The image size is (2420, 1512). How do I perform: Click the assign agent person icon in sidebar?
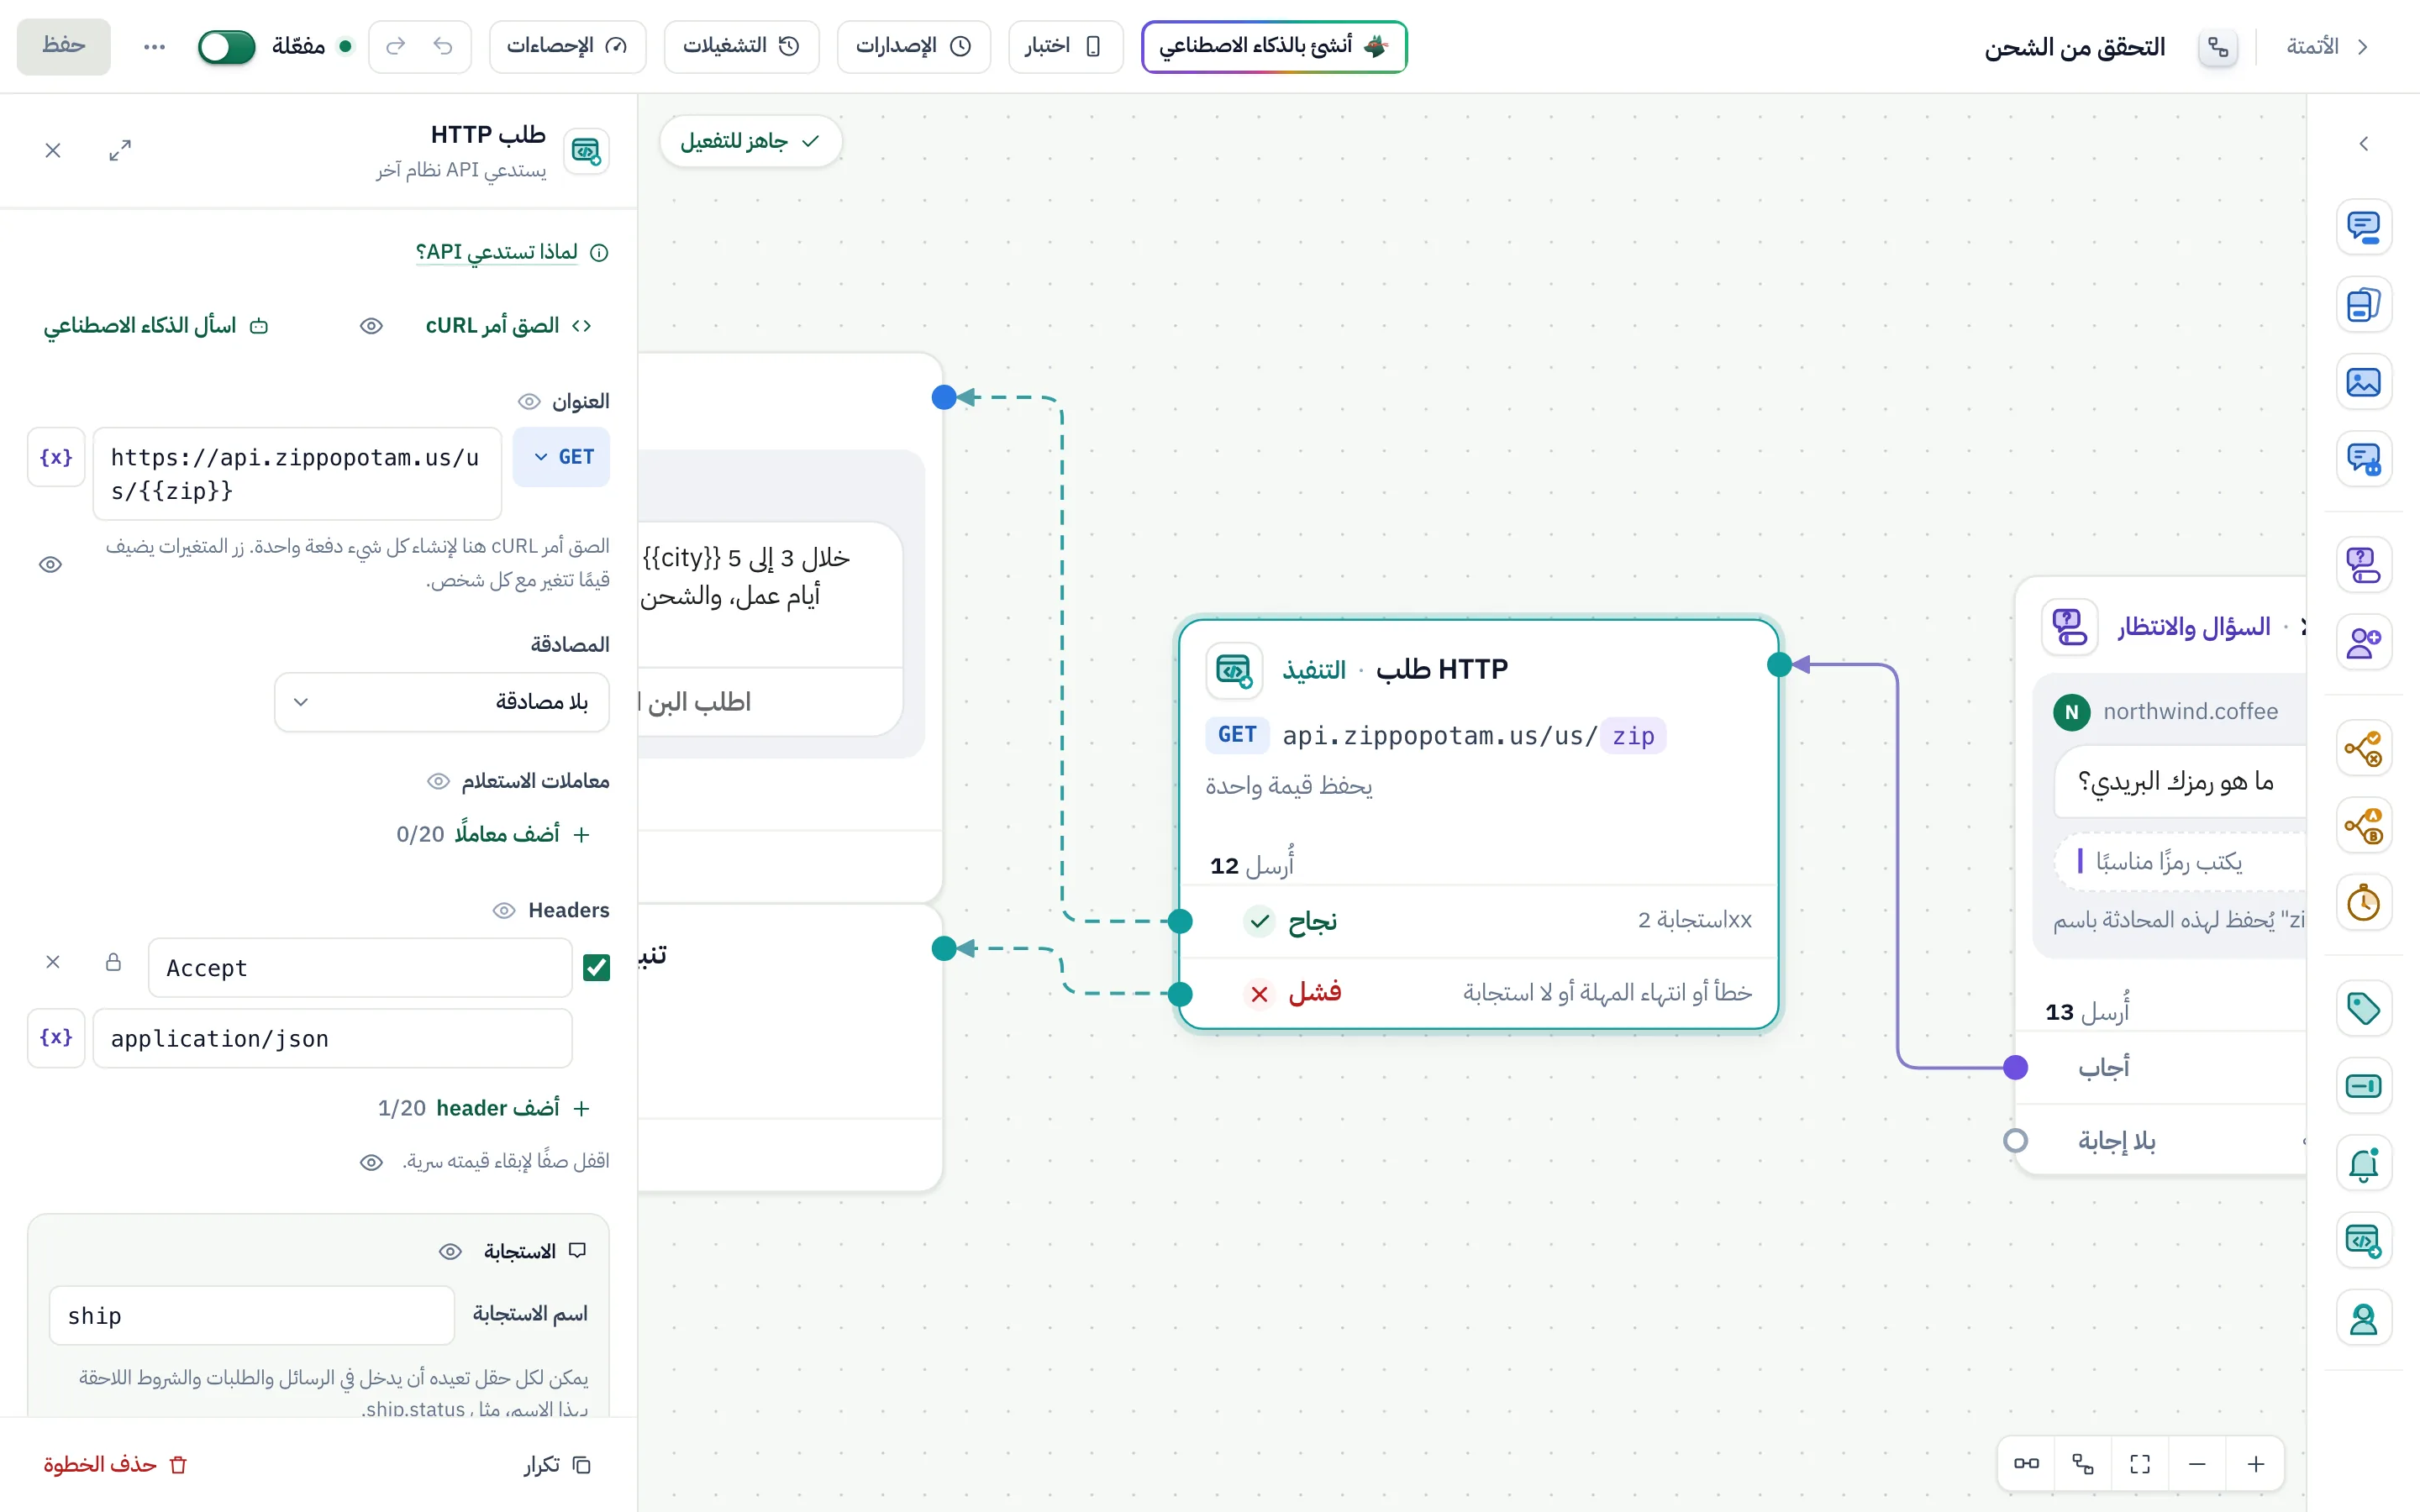pyautogui.click(x=2363, y=1319)
